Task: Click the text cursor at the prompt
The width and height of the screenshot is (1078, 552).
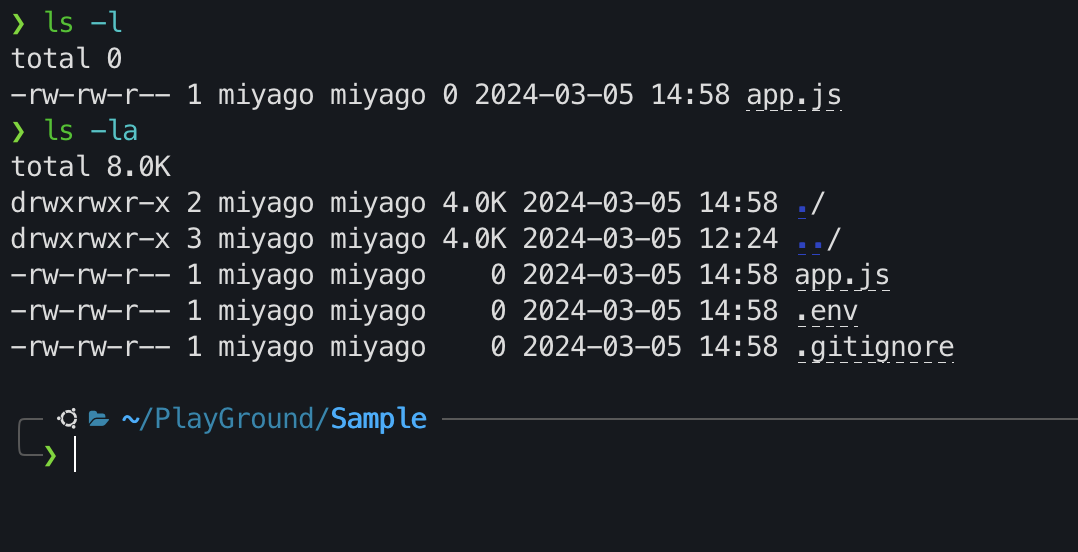Action: (75, 455)
